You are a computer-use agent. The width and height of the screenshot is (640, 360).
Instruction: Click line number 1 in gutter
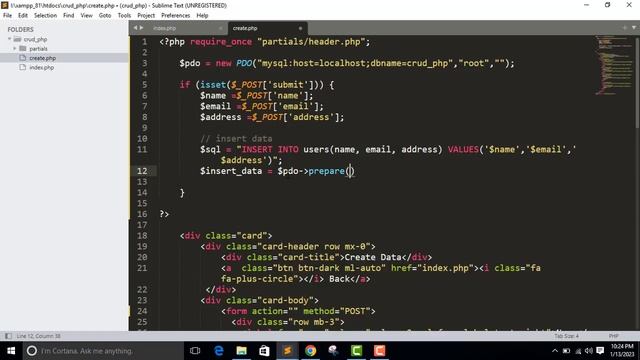pyautogui.click(x=144, y=42)
